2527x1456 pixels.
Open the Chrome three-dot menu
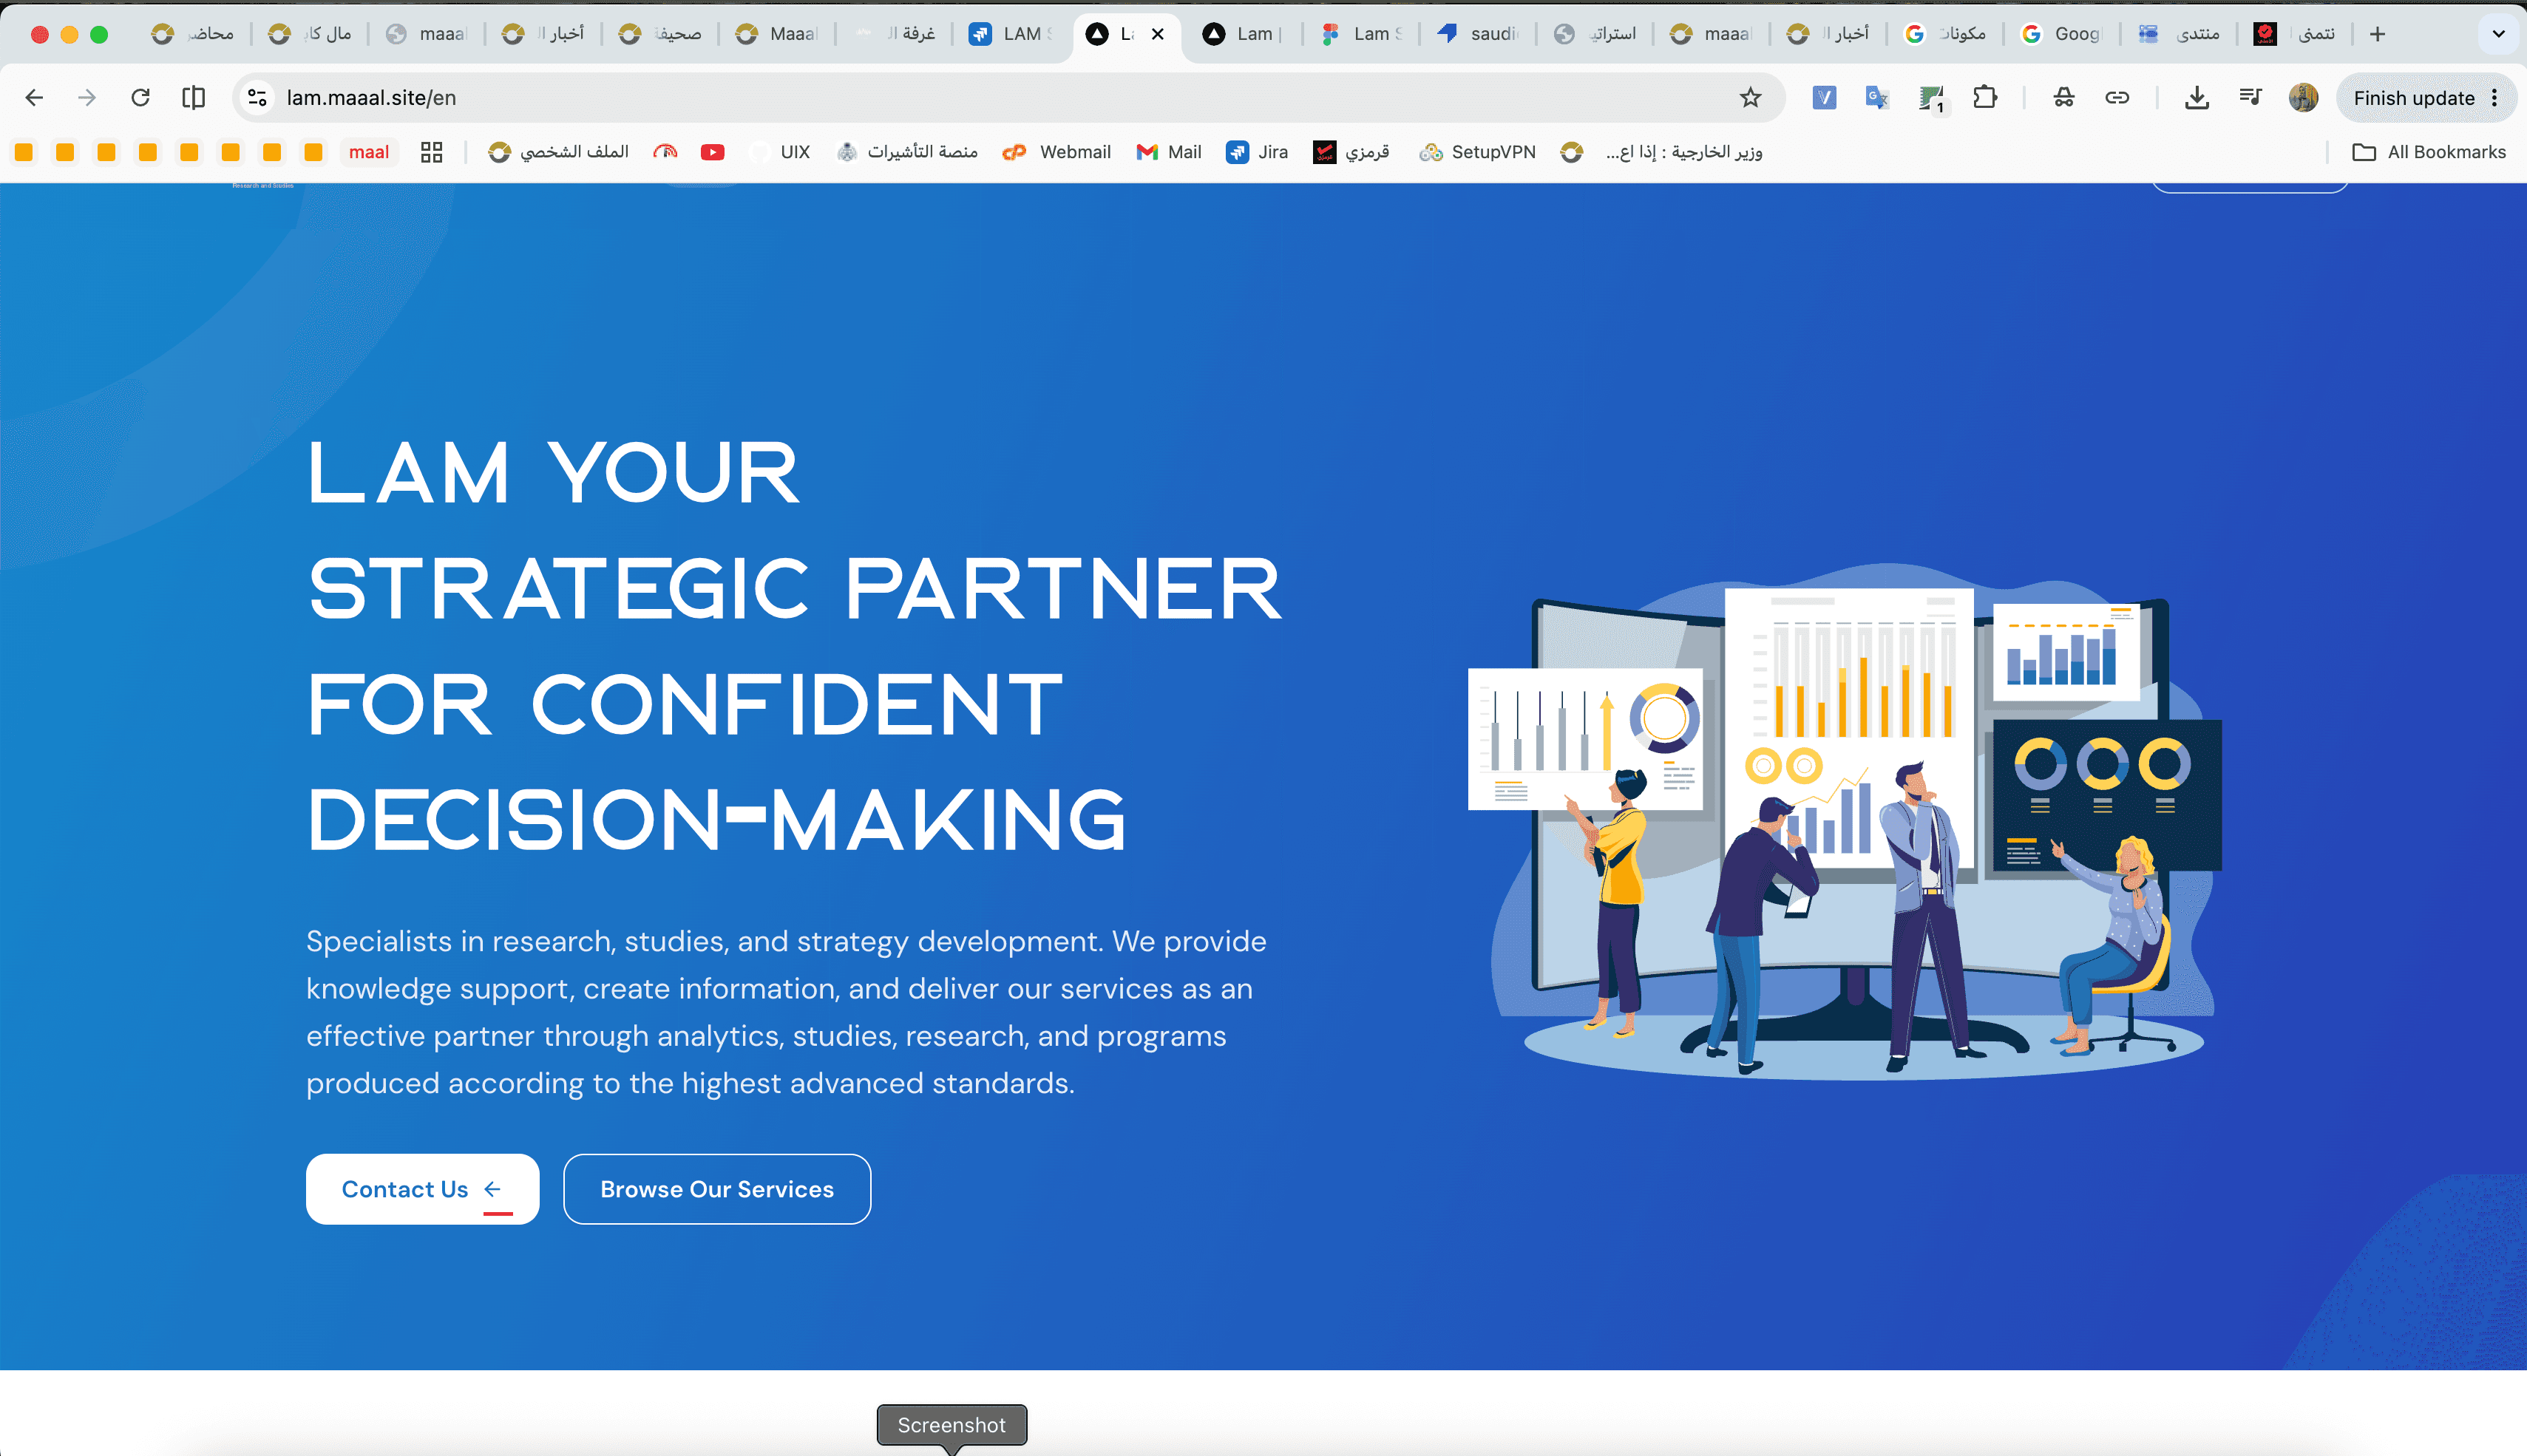[2495, 97]
